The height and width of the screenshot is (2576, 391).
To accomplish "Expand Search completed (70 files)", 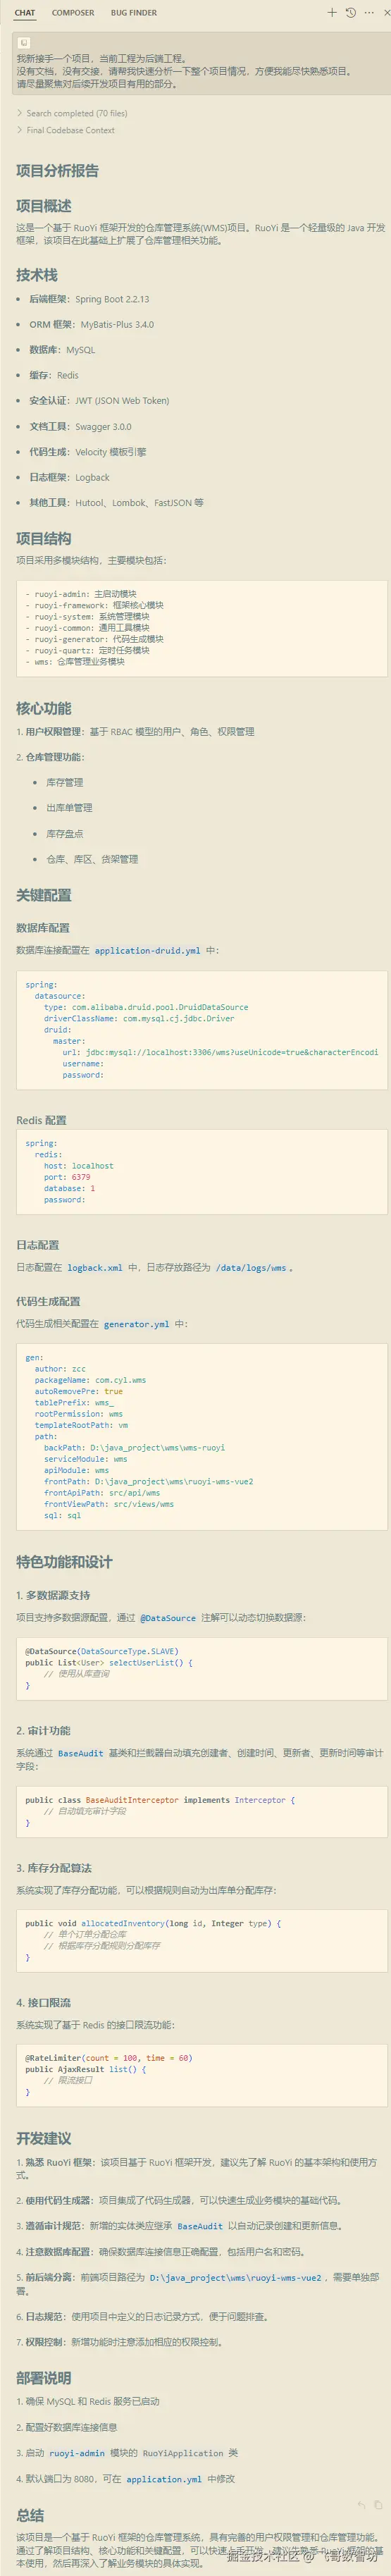I will pos(72,113).
